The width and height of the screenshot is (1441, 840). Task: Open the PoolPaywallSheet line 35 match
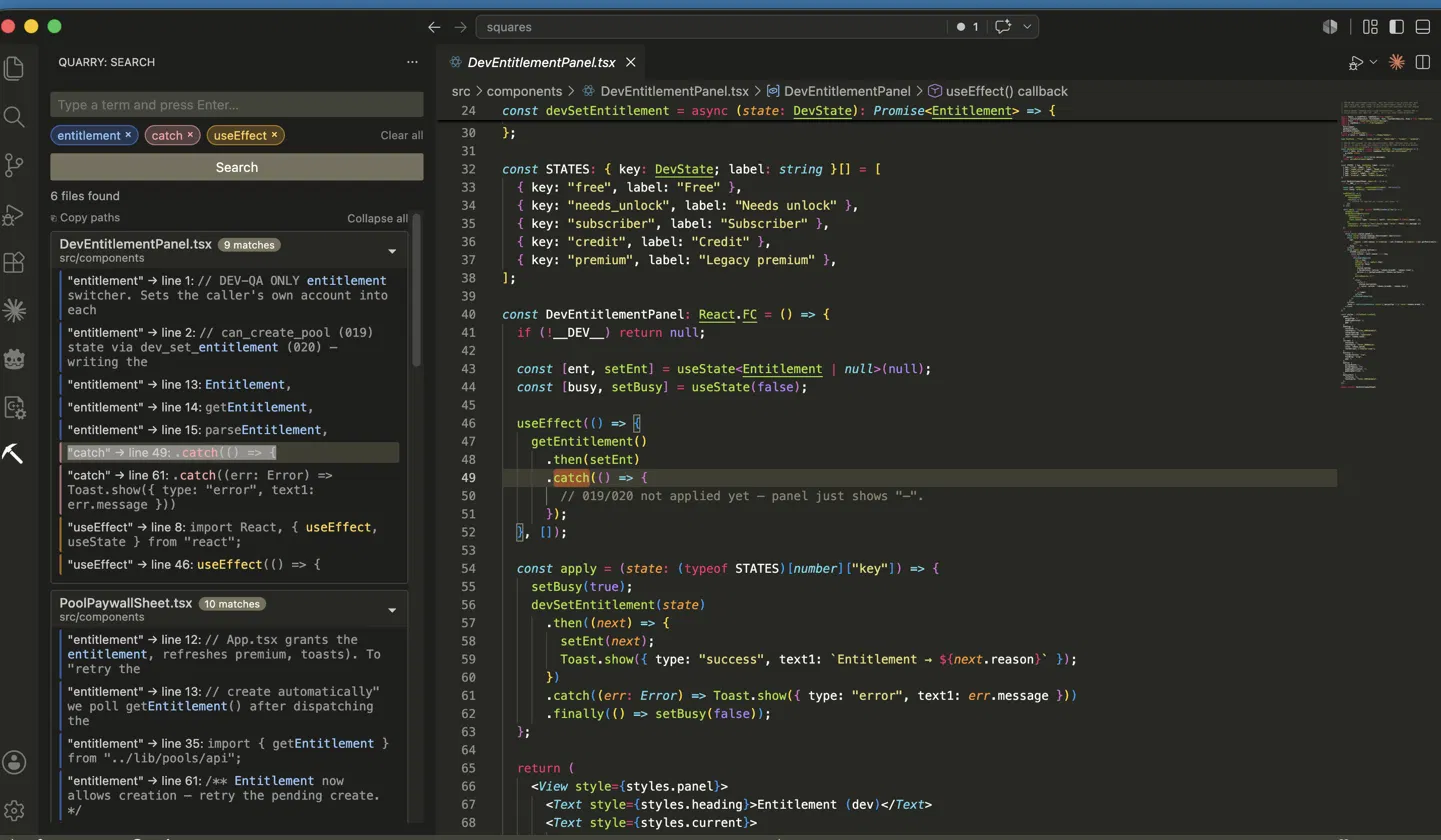click(x=229, y=750)
